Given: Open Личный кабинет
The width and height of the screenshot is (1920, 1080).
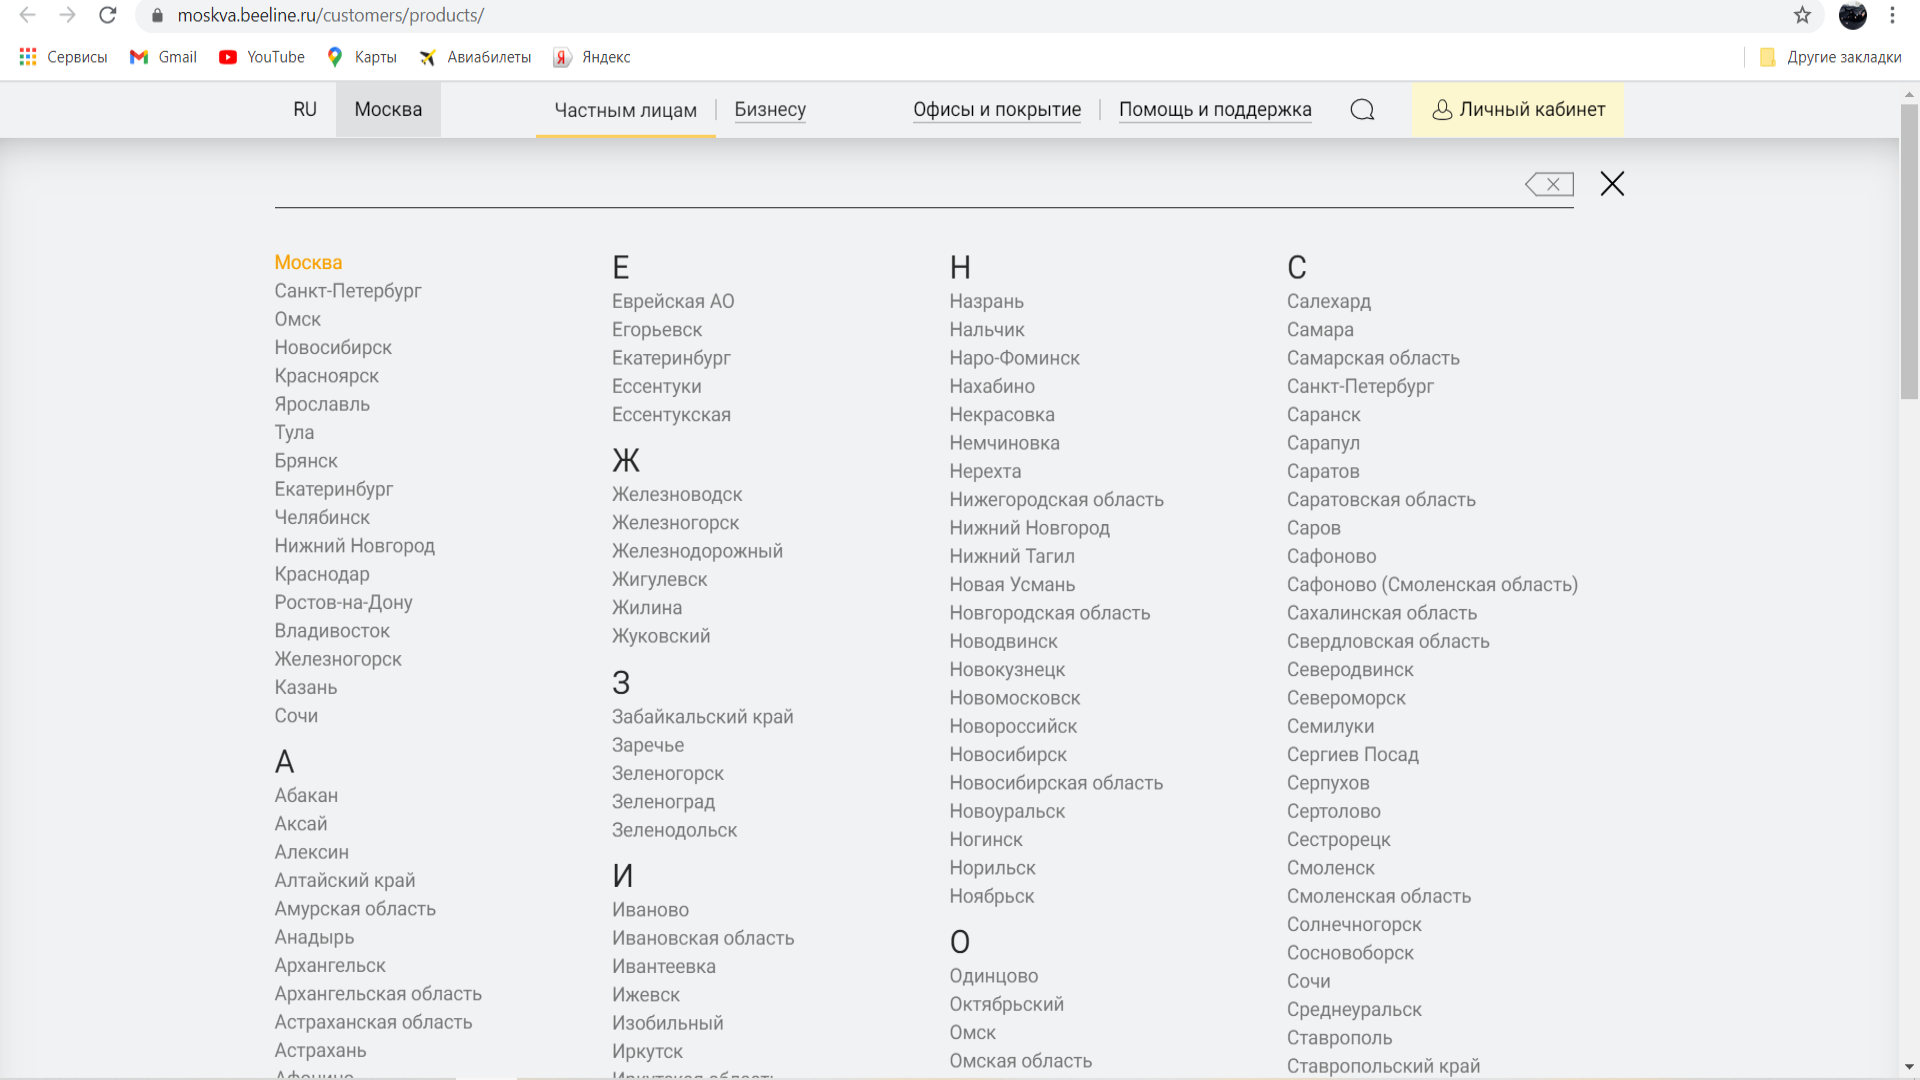Looking at the screenshot, I should [x=1518, y=110].
